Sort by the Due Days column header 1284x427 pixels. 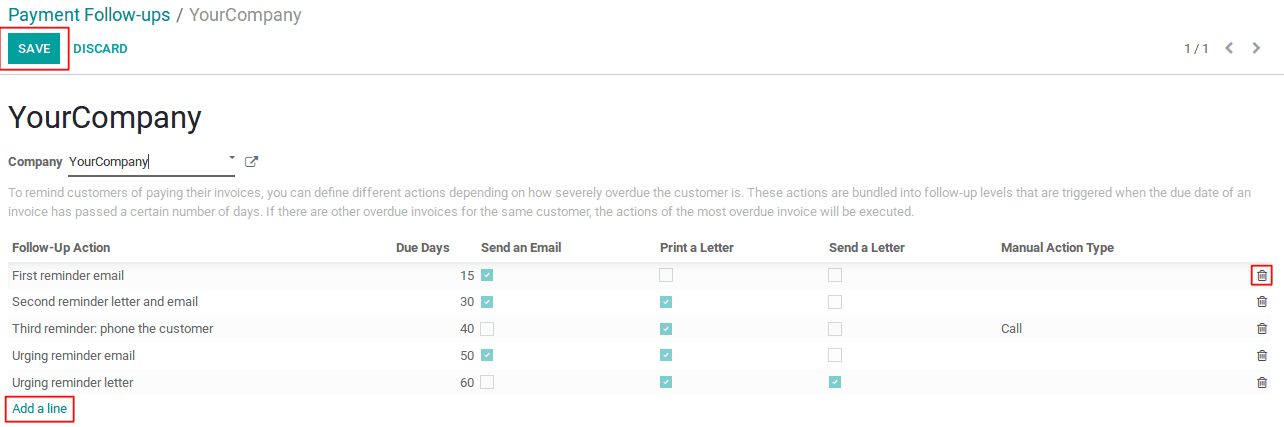pos(422,247)
